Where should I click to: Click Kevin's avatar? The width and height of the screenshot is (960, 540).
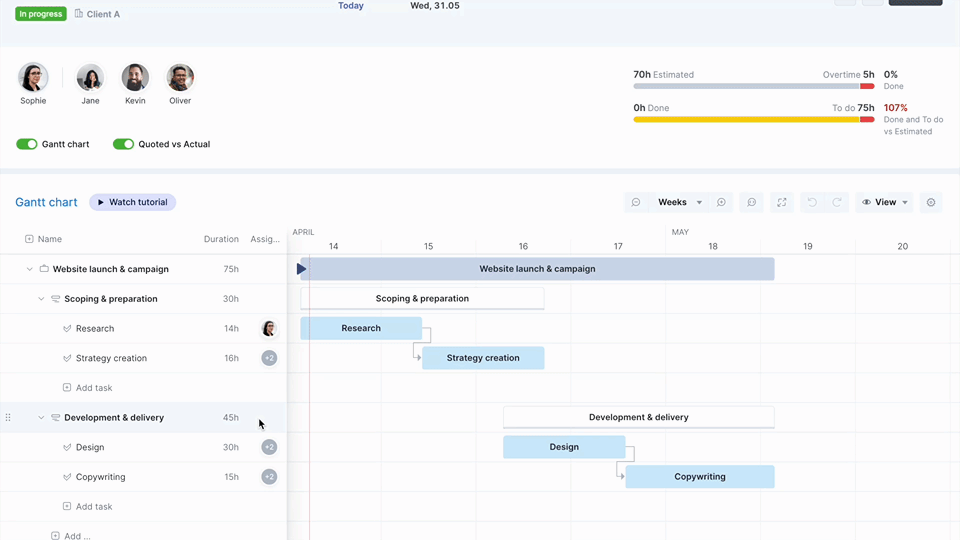click(x=135, y=78)
